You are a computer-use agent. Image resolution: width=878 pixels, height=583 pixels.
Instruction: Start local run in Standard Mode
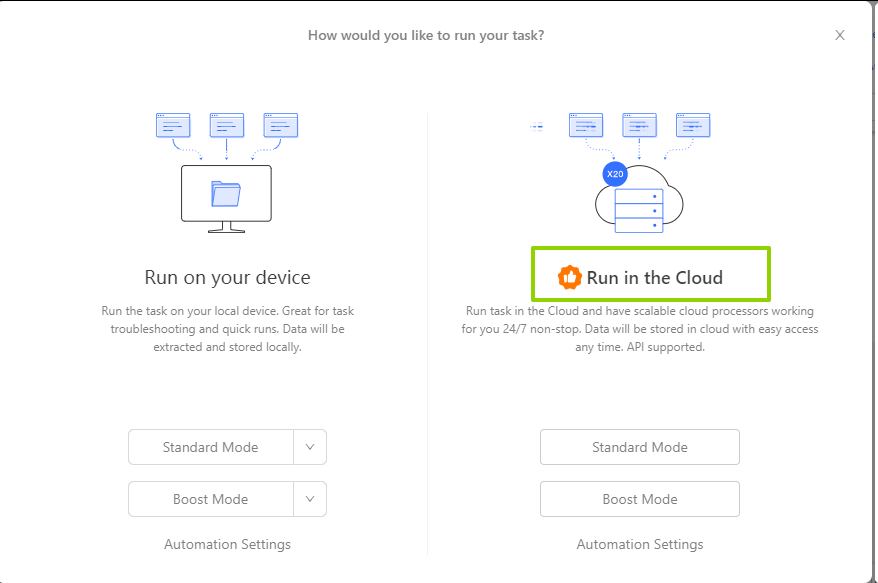(211, 447)
